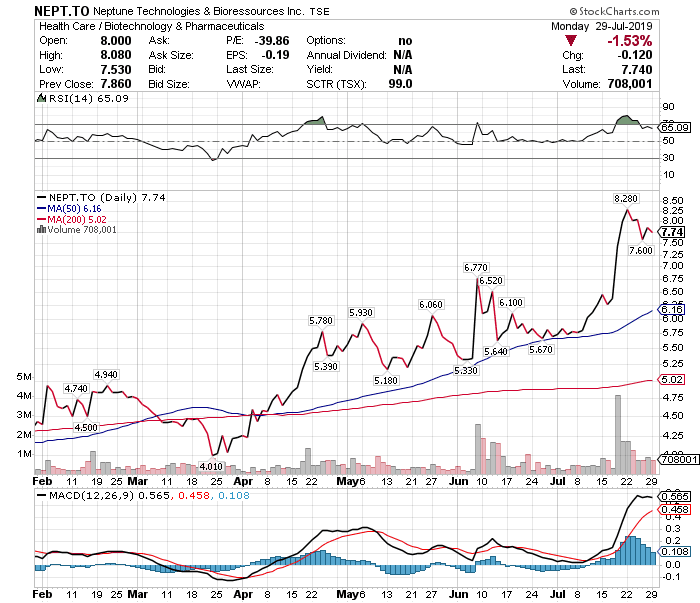The image size is (700, 603).
Task: Click the 6.16 MA(50) axis tag
Action: pos(672,309)
